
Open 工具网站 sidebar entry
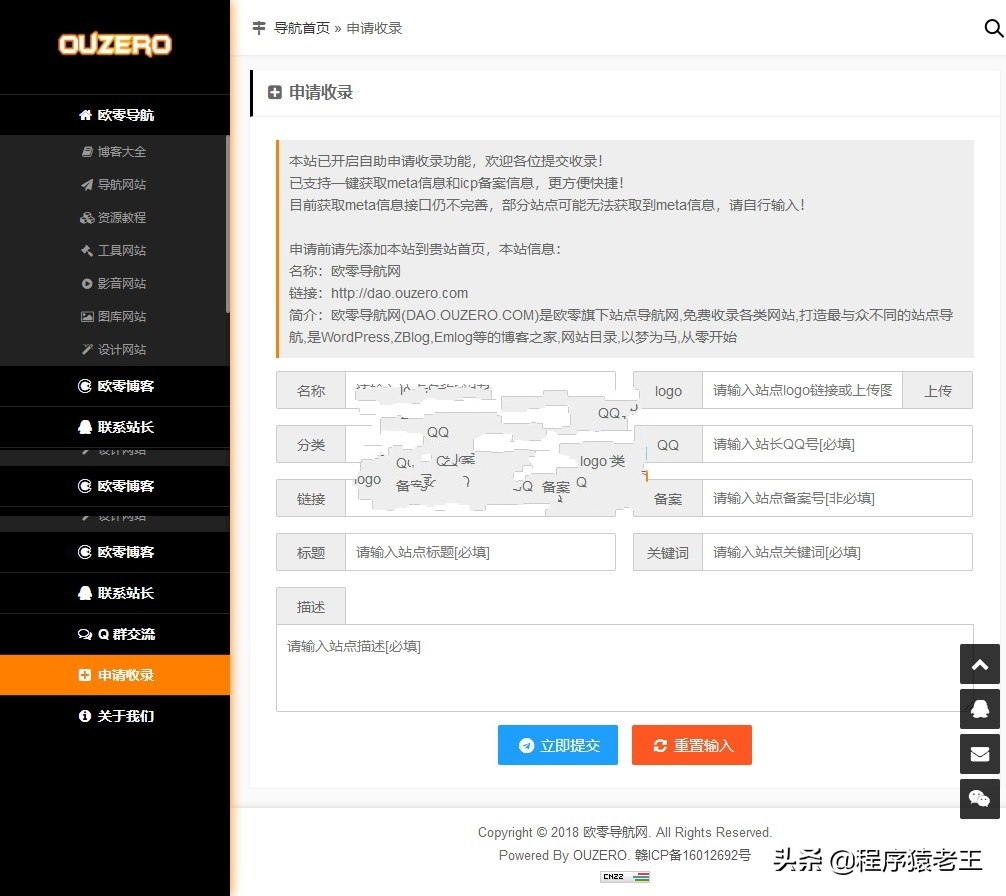coord(115,250)
